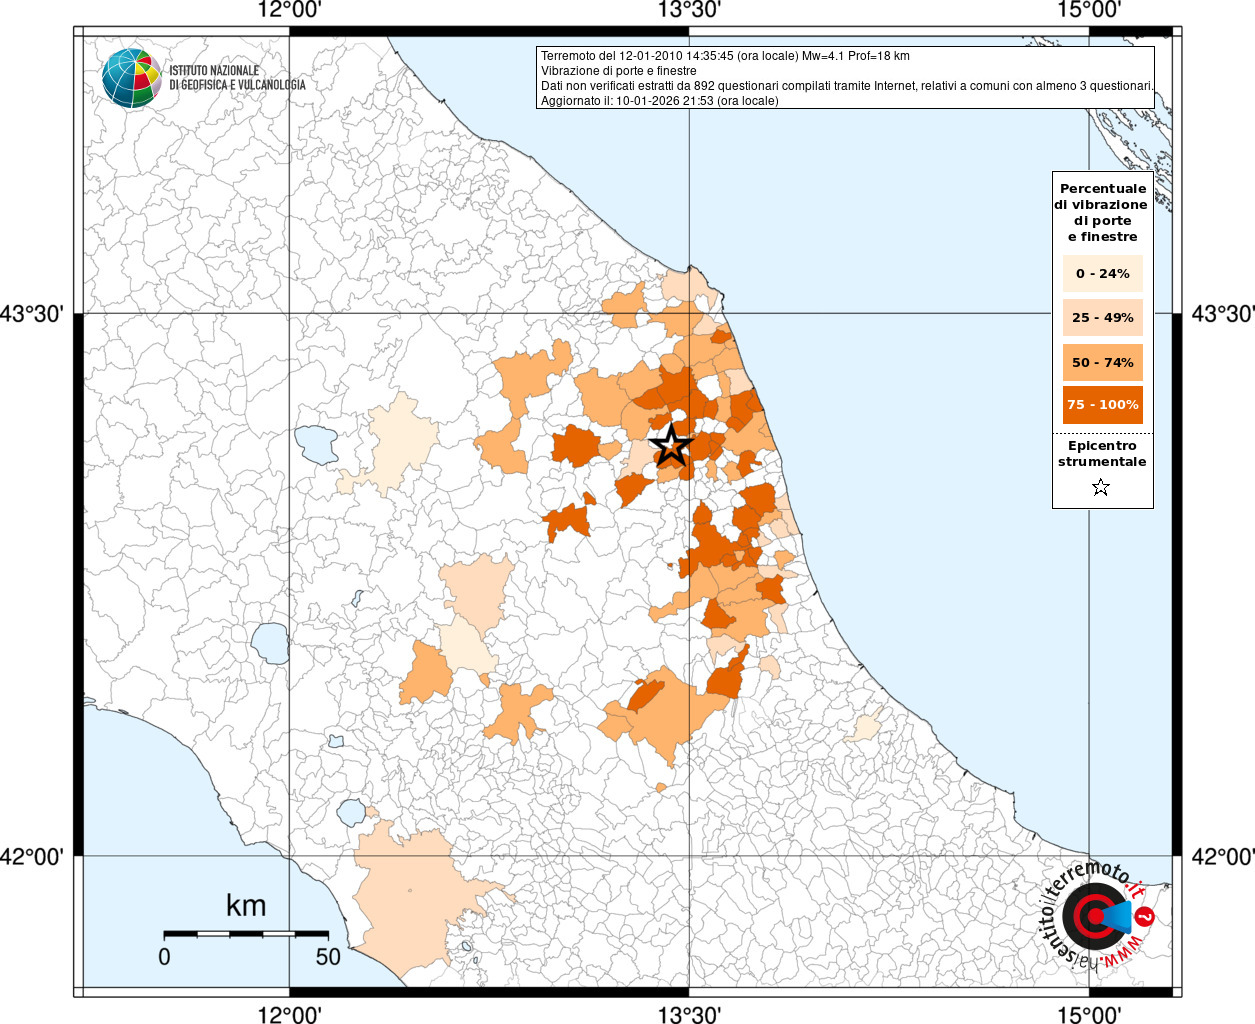Click the 'Vibrazione di porte e finestre' line
The height and width of the screenshot is (1024, 1255).
(619, 71)
